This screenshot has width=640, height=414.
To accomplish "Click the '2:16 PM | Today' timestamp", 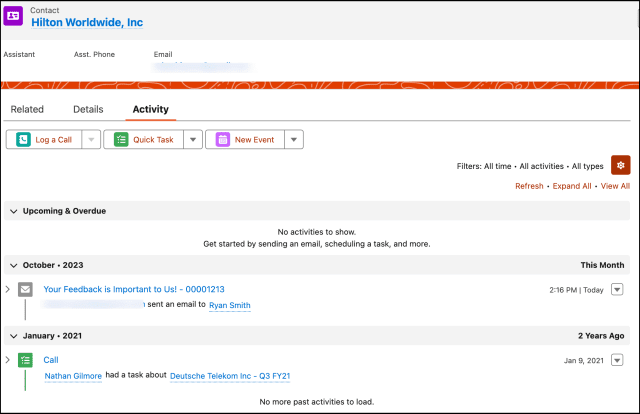I will 576,290.
